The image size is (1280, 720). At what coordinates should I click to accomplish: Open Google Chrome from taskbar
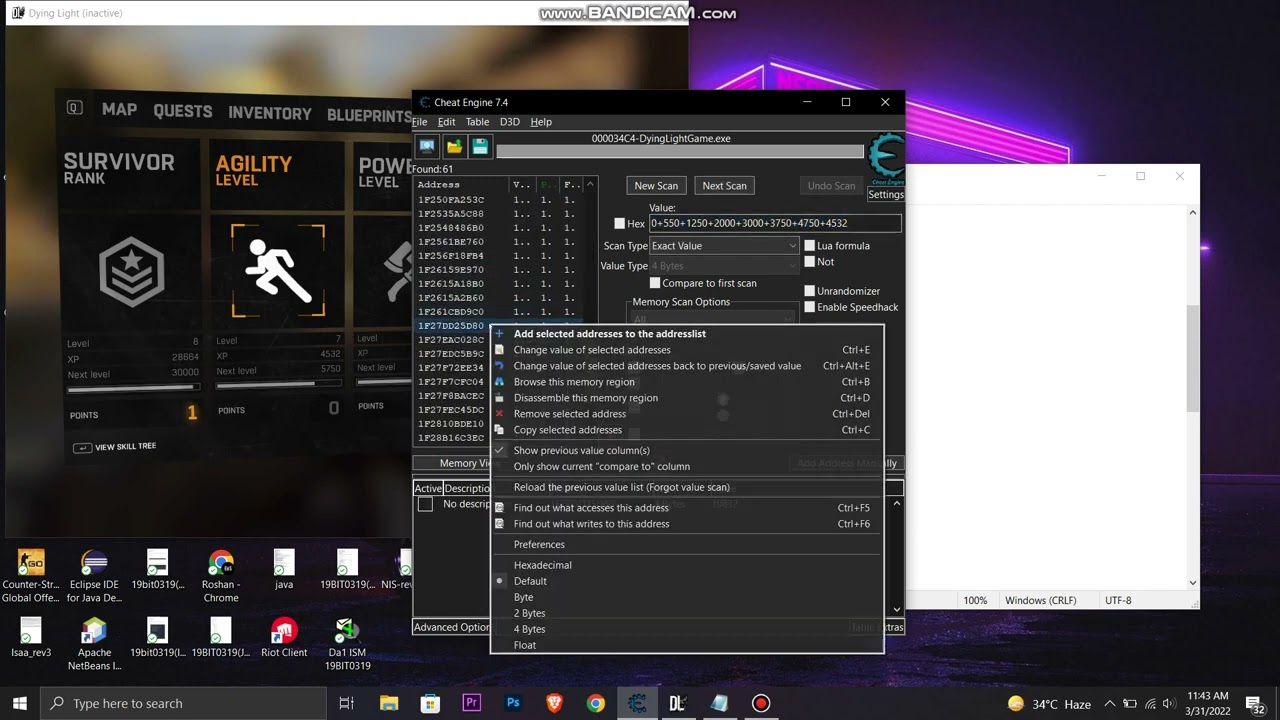pos(595,703)
